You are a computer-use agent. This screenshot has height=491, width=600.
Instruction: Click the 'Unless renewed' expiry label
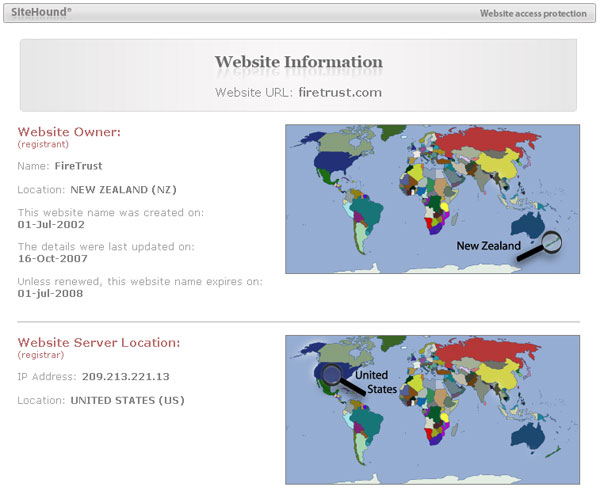(140, 281)
